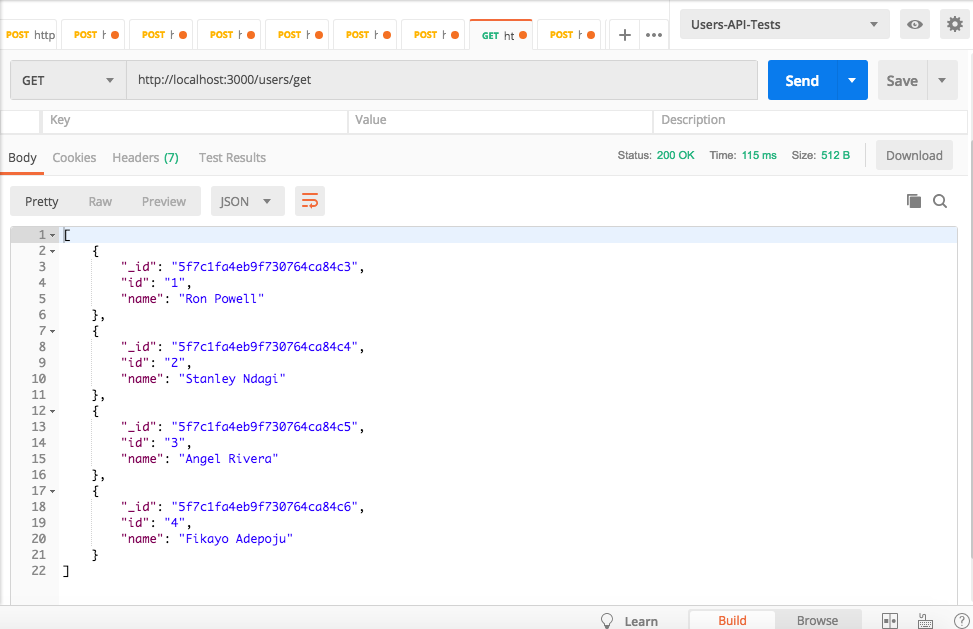The height and width of the screenshot is (629, 973).
Task: Open the Users-API-Tests environment dropdown
Action: [783, 23]
